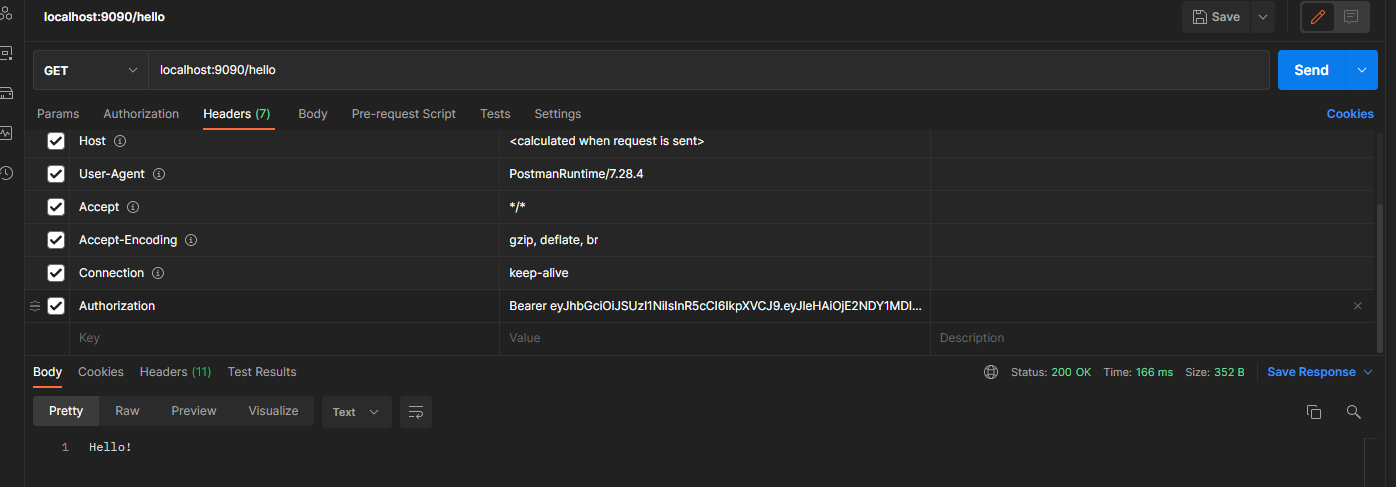Click the empty Description header field
The width and height of the screenshot is (1396, 487).
pos(1152,338)
